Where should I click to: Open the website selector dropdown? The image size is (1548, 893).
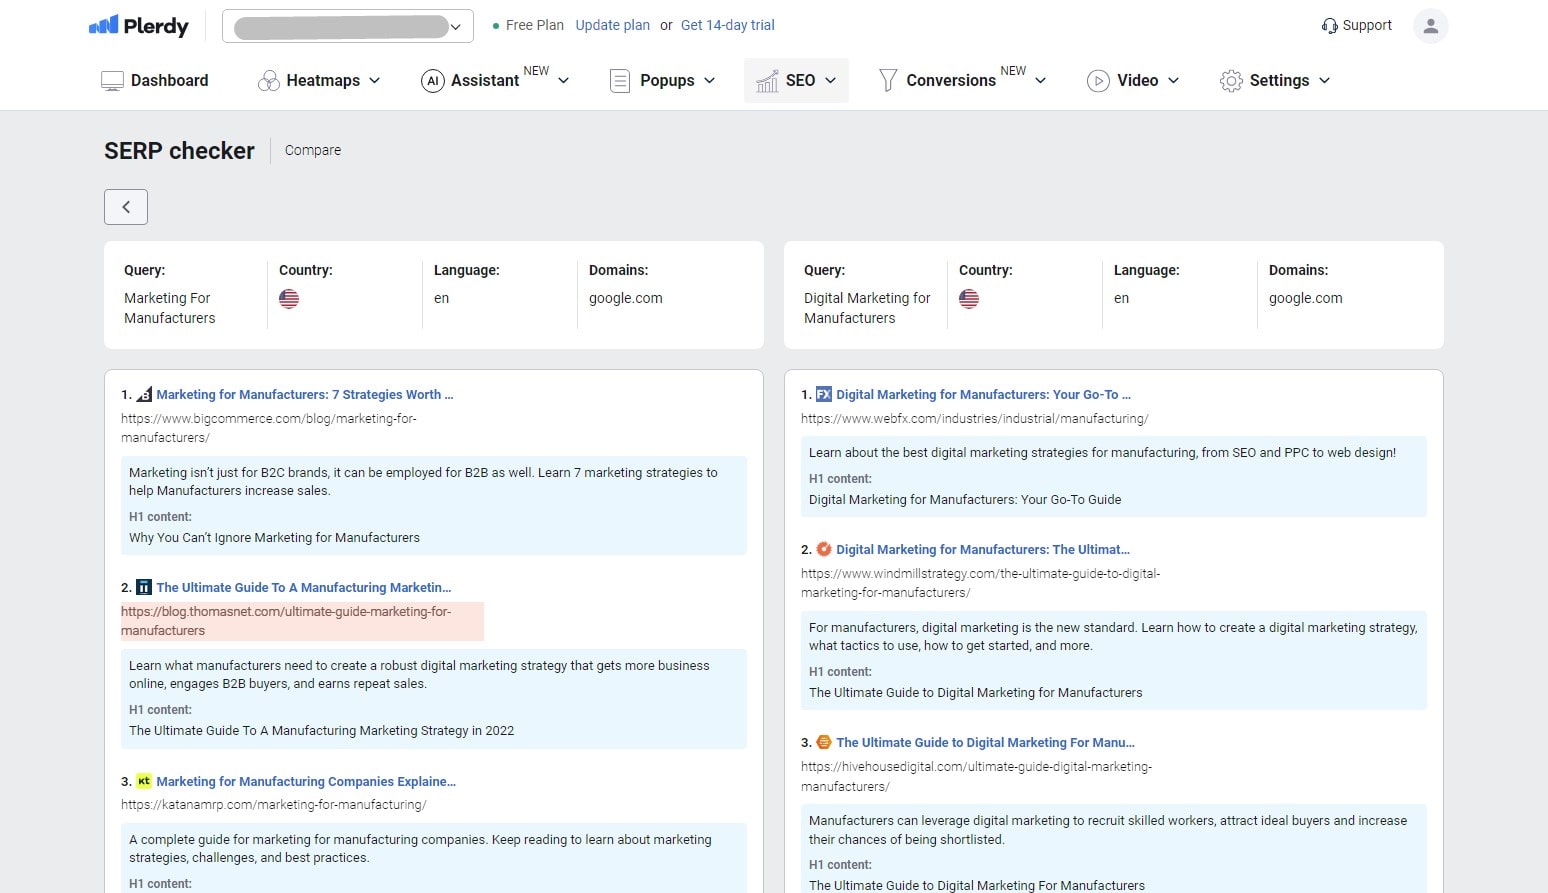(x=348, y=27)
